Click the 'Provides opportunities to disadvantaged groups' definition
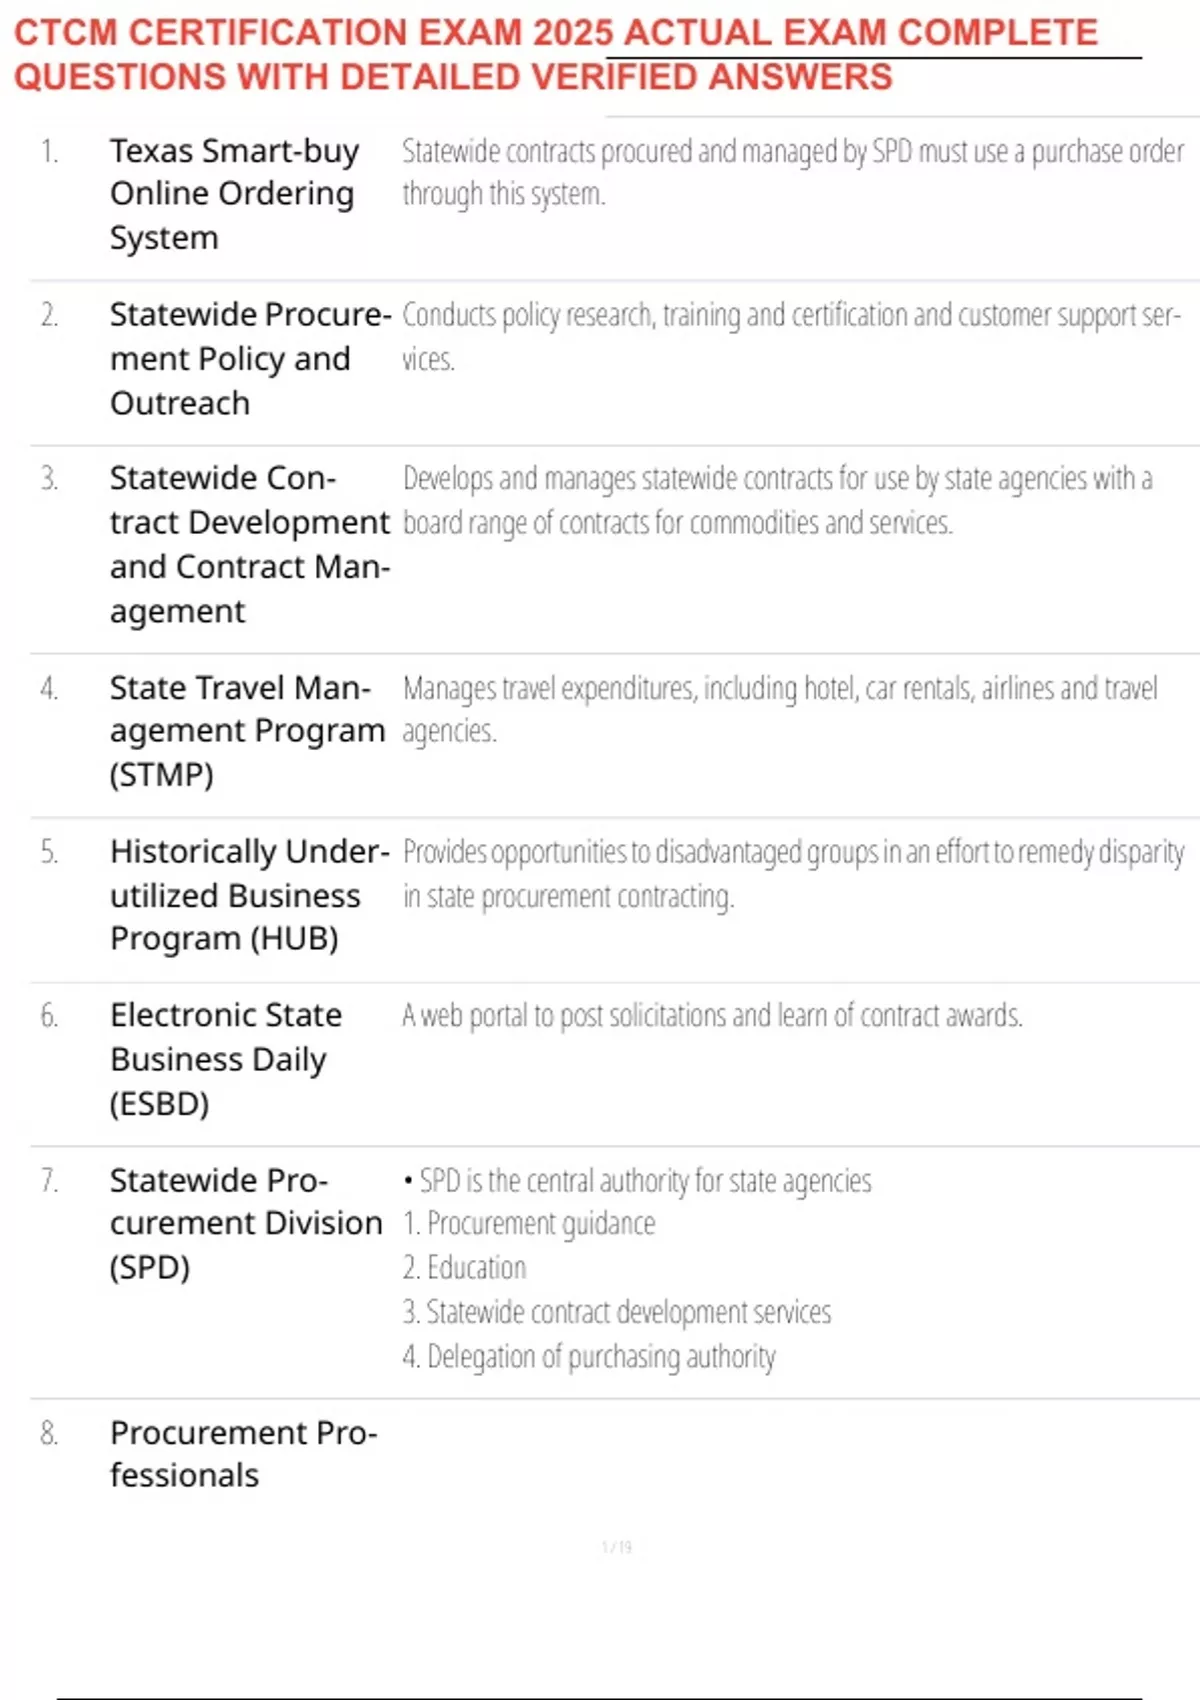Screen dimensions: 1200x1700 tap(792, 873)
